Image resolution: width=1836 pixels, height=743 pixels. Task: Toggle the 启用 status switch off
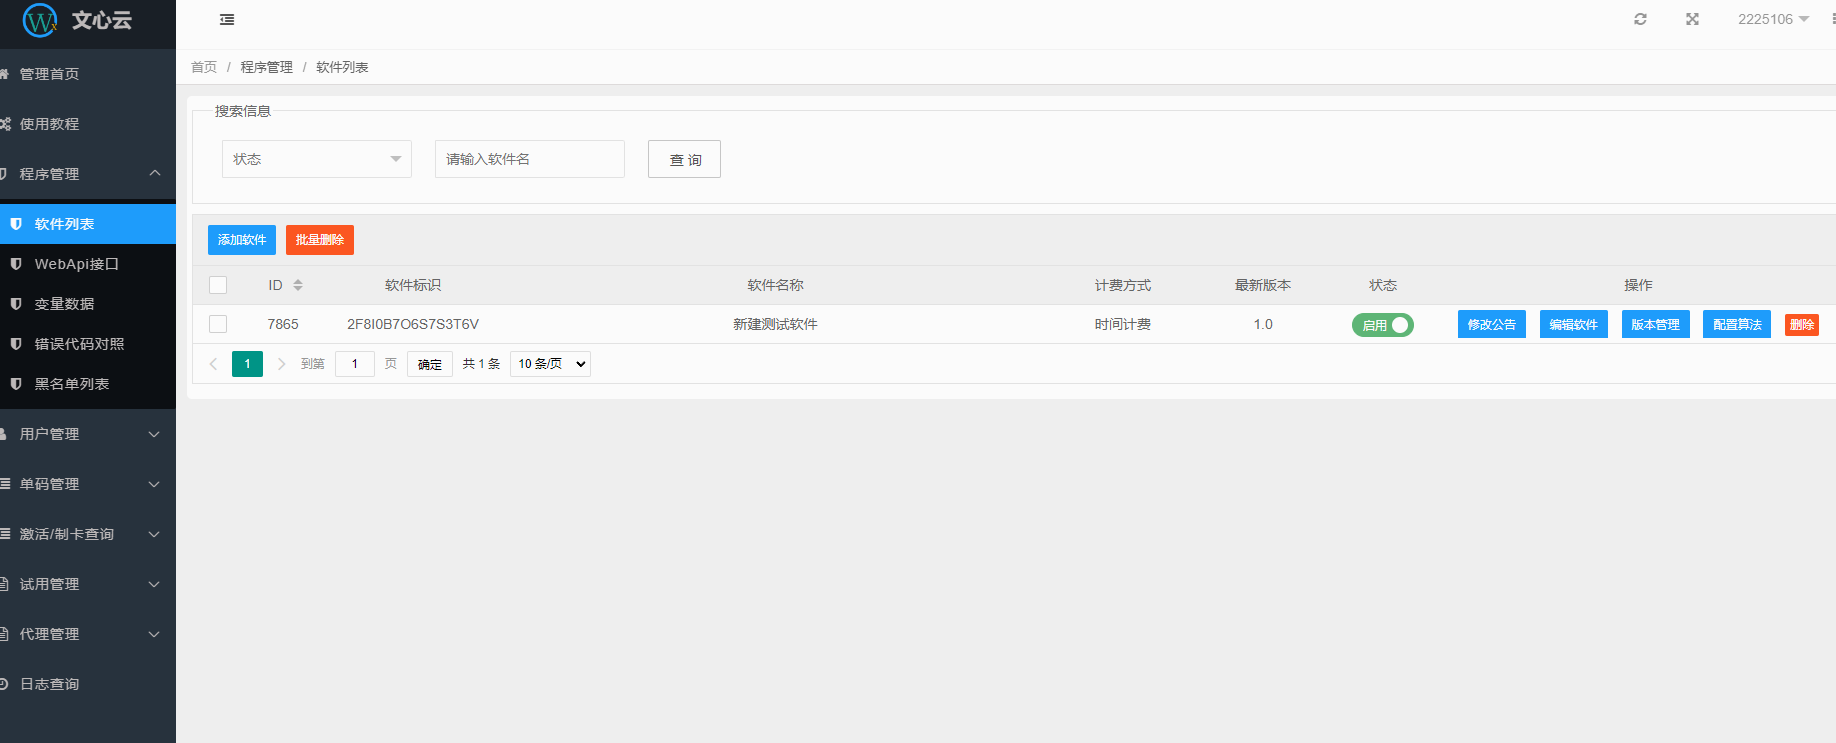pos(1382,325)
